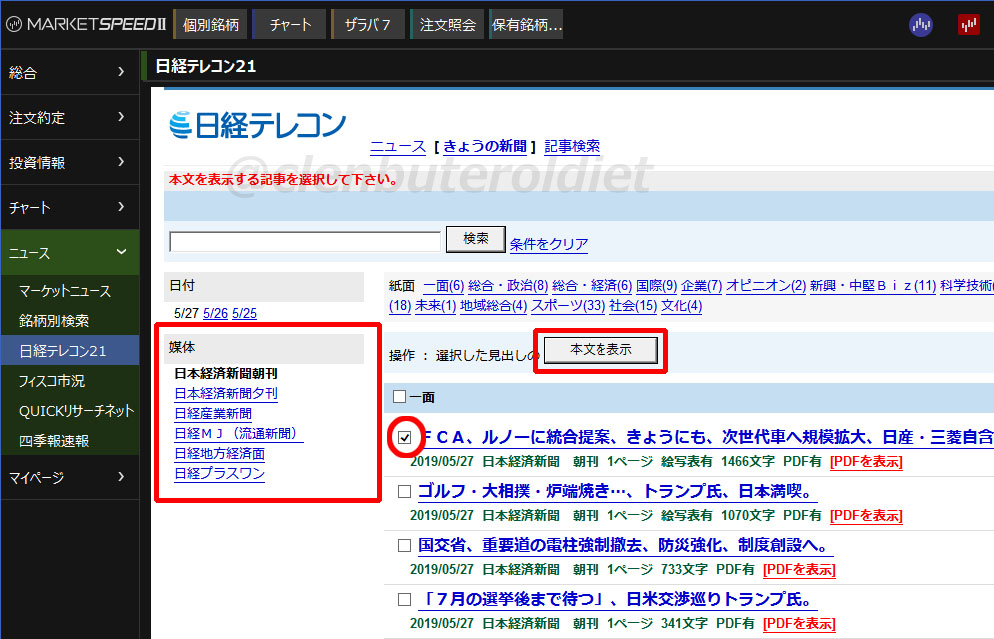This screenshot has width=994, height=639.
Task: Check the 国交省 article checkbox
Action: (404, 545)
